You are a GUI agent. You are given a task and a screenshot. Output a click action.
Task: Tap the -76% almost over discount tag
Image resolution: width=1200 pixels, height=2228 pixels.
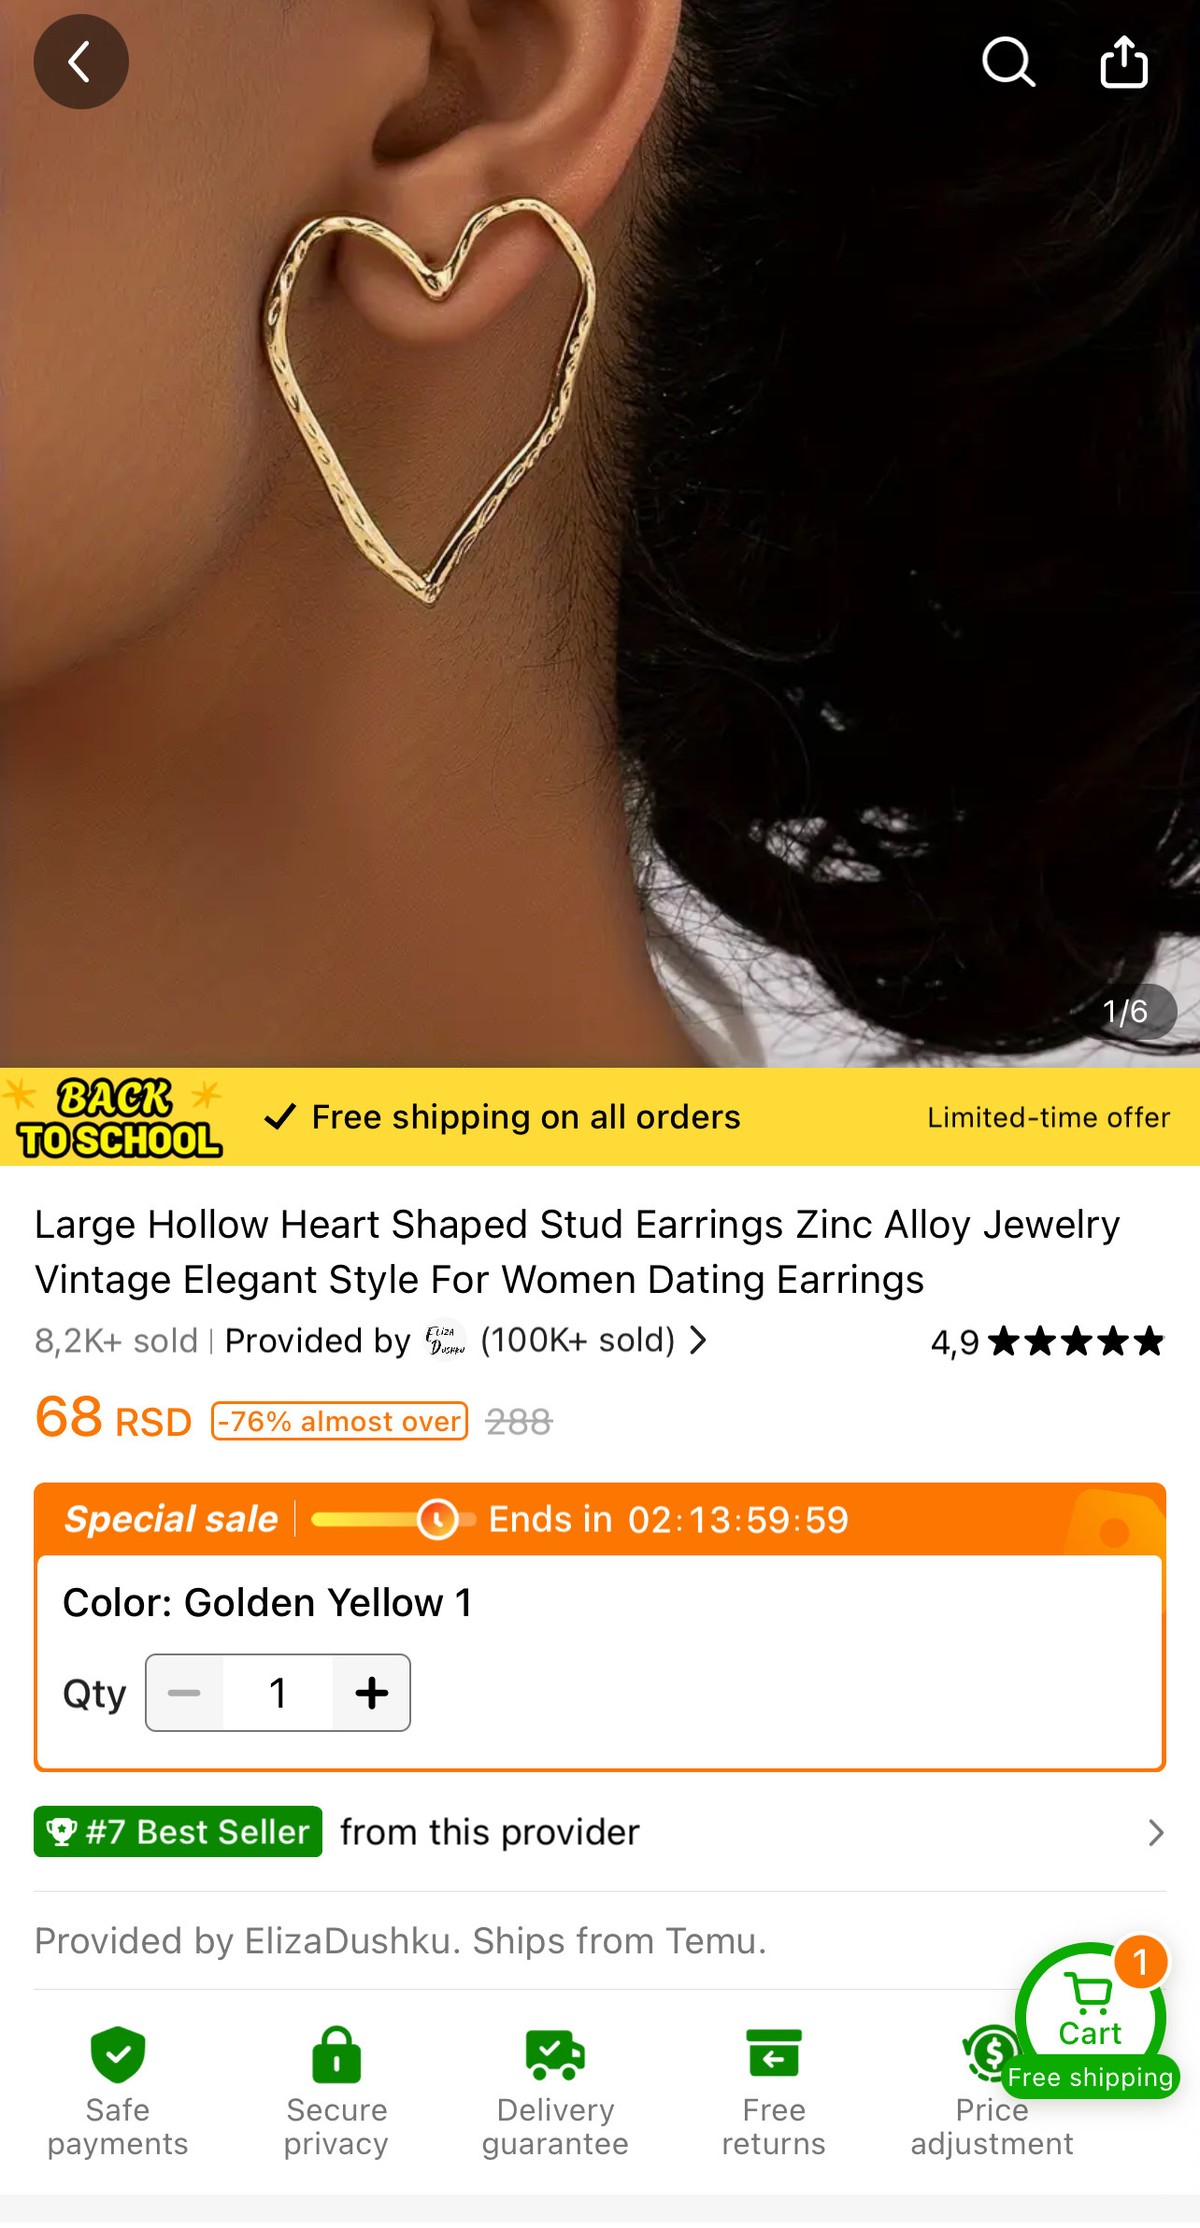(339, 1421)
